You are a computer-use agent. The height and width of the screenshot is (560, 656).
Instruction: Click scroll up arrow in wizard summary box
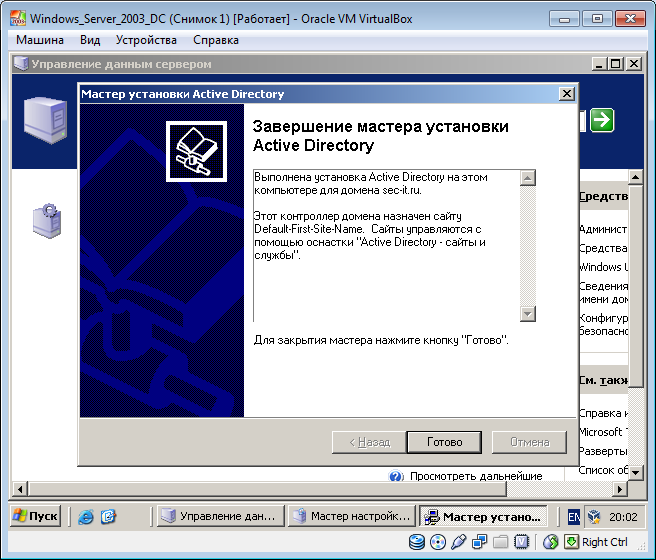pos(528,178)
